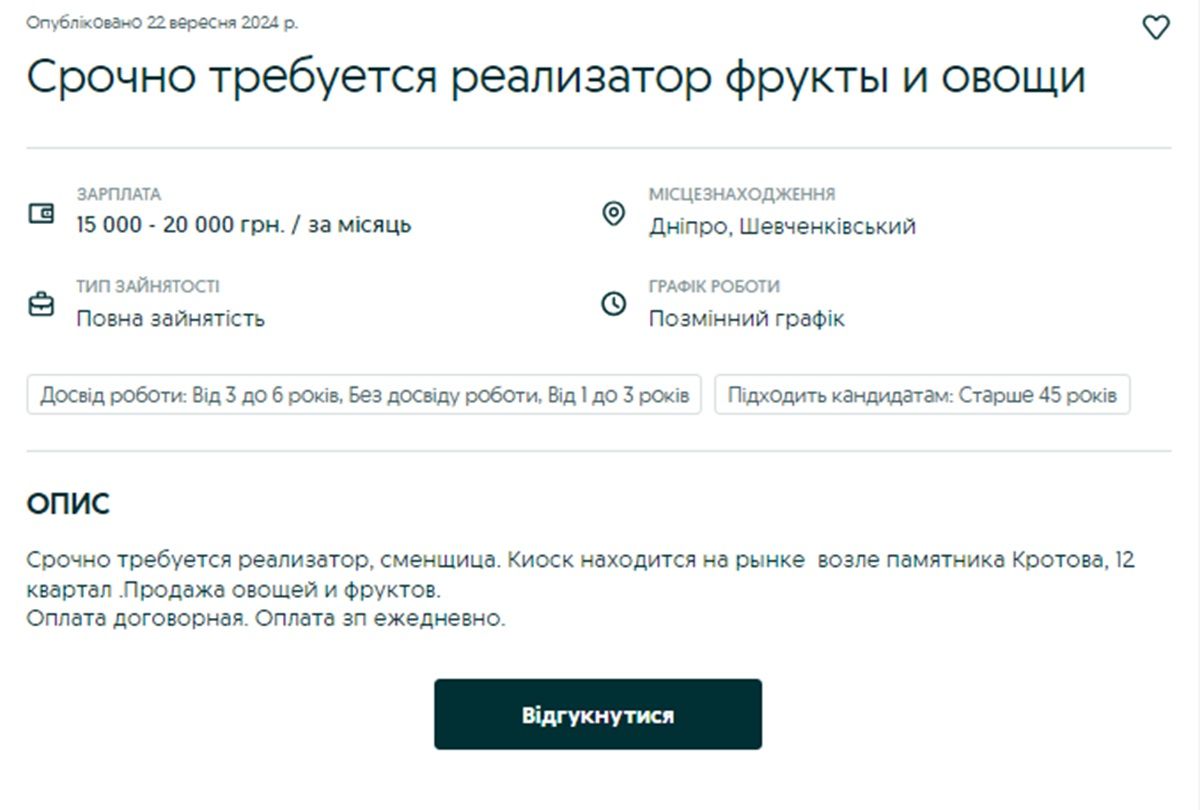Image resolution: width=1200 pixels, height=810 pixels.
Task: Click the Дніпро, Шевченківський location text
Action: [782, 226]
